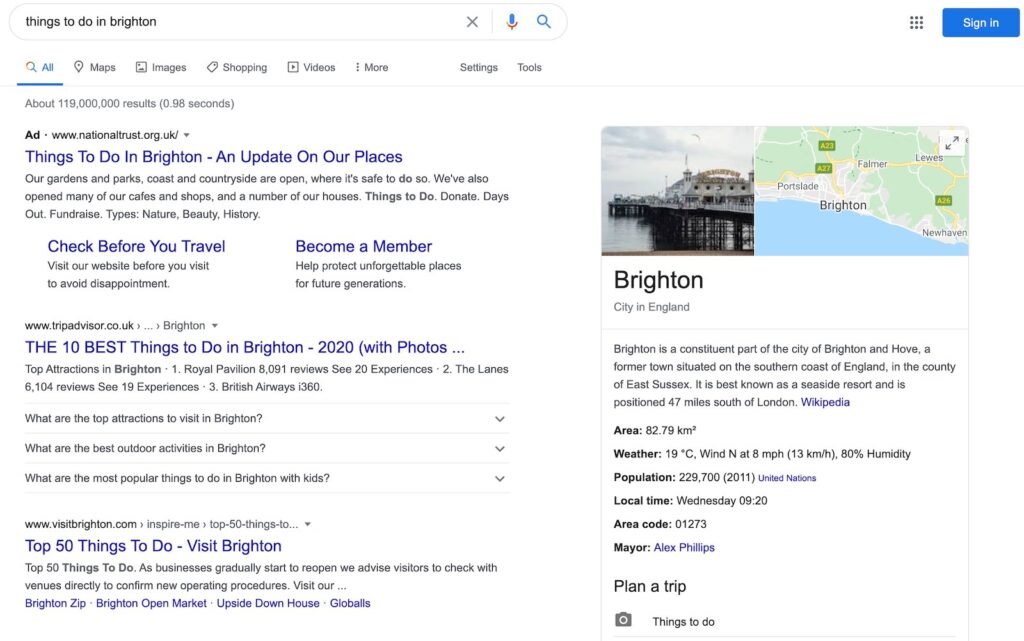This screenshot has height=641, width=1024.
Task: Expand the top attractions question
Action: click(499, 418)
